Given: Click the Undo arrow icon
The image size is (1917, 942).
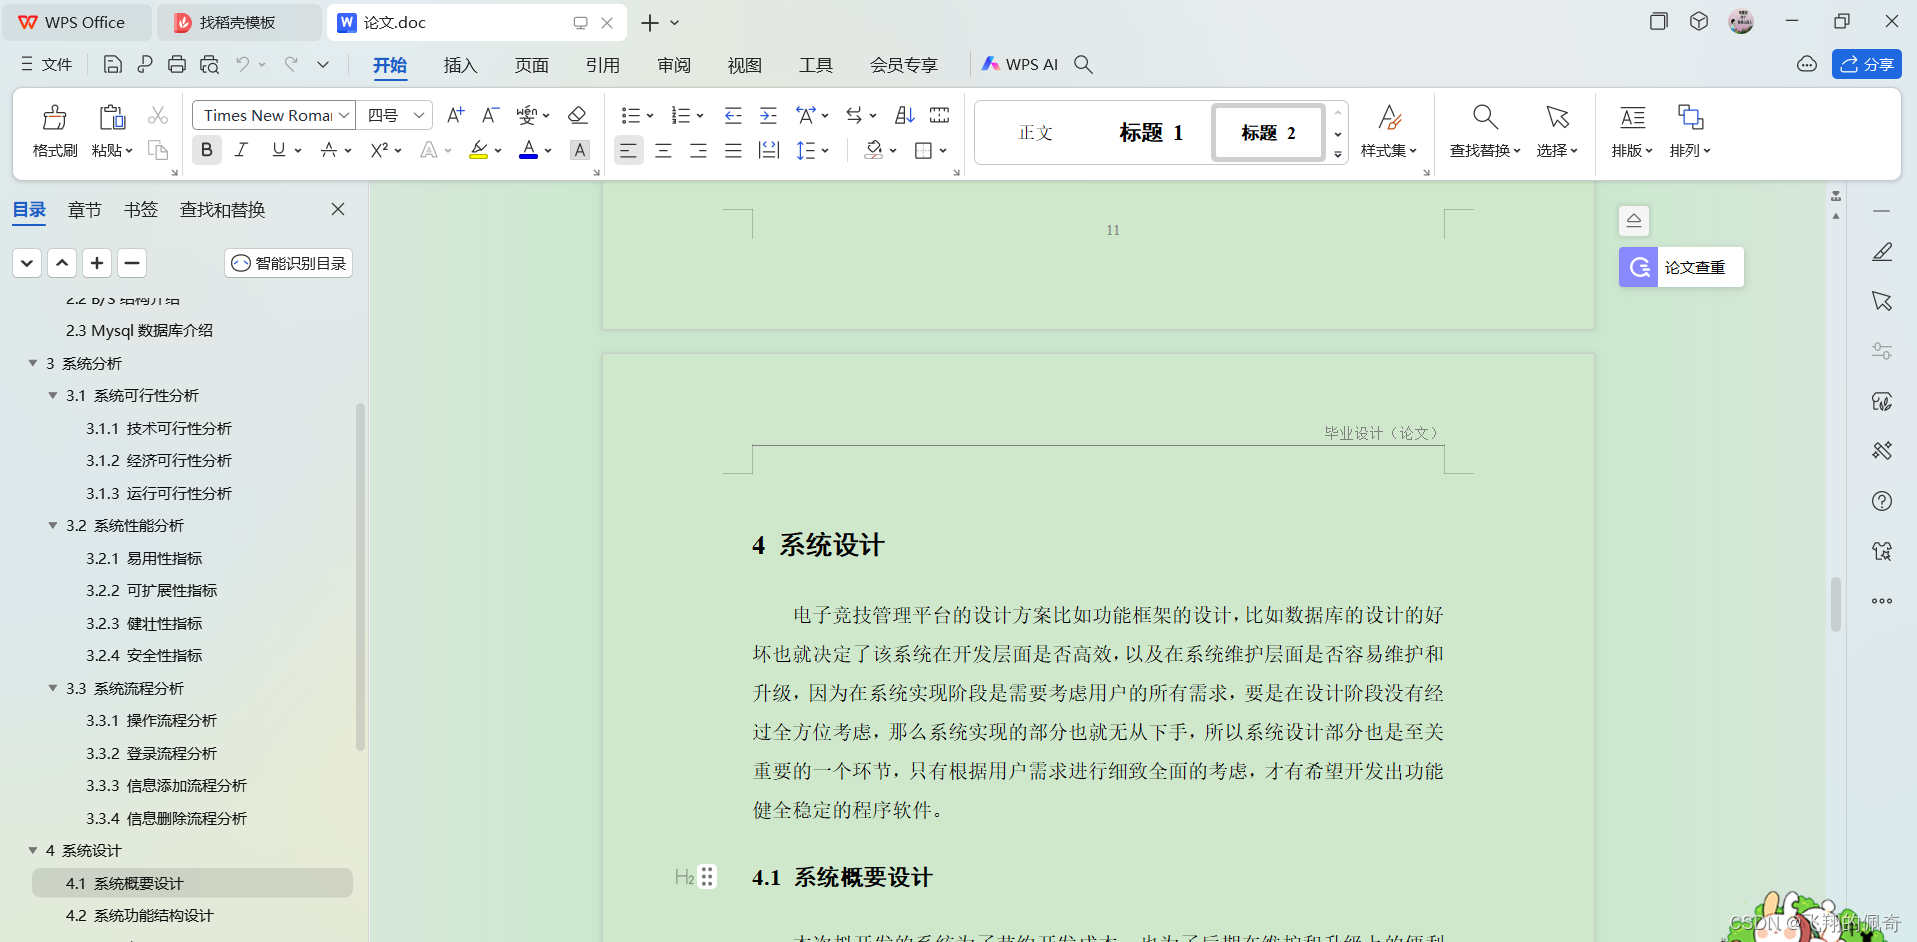Looking at the screenshot, I should pyautogui.click(x=243, y=64).
